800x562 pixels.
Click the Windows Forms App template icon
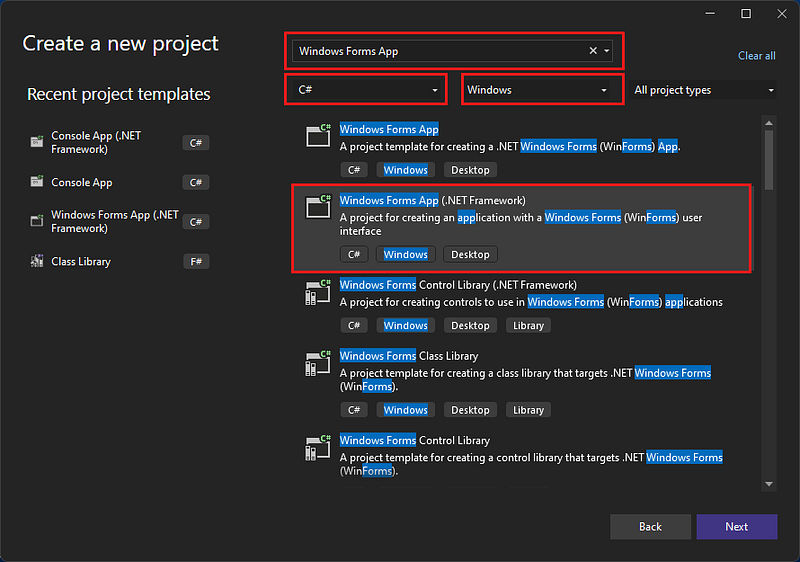[318, 136]
